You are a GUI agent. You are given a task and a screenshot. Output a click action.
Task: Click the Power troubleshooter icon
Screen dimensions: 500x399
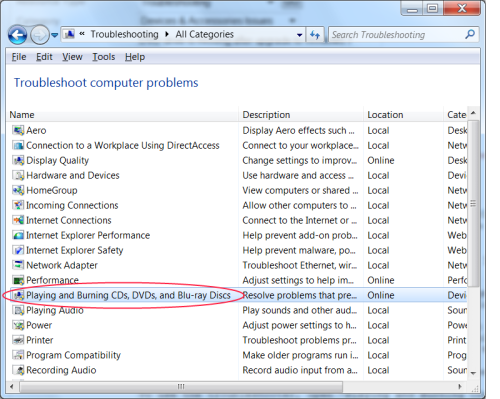click(18, 325)
